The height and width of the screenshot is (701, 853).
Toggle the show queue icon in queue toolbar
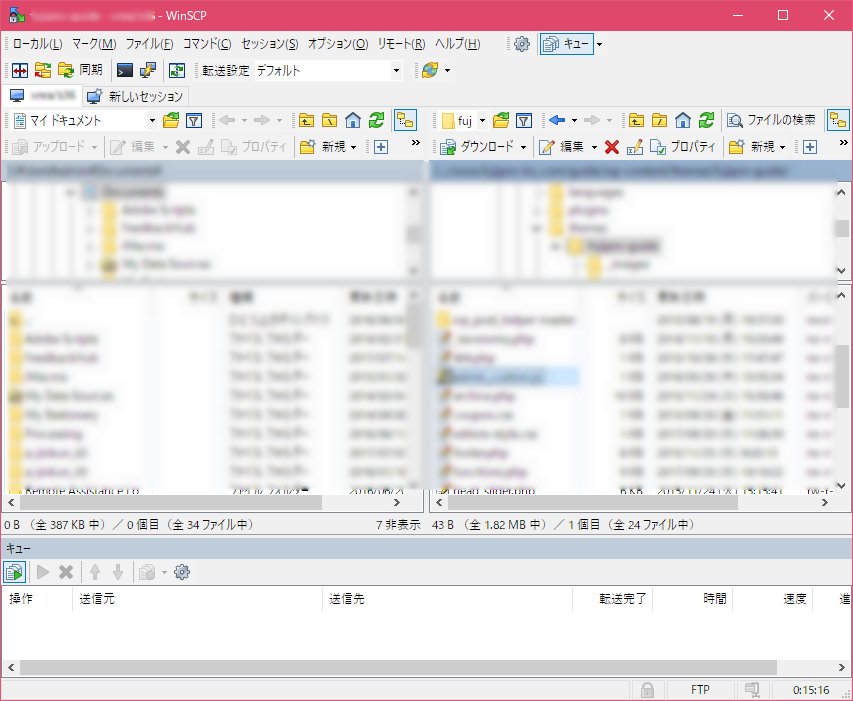point(15,572)
